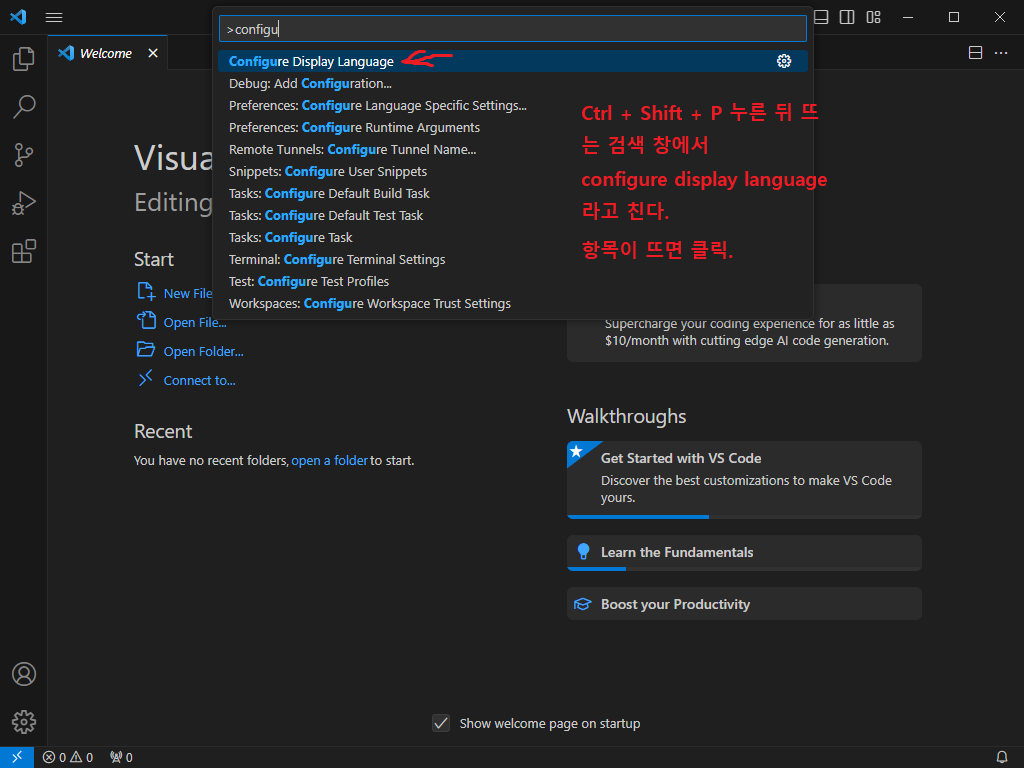
Task: Toggle the panel layout icon in title bar
Action: [x=822, y=18]
